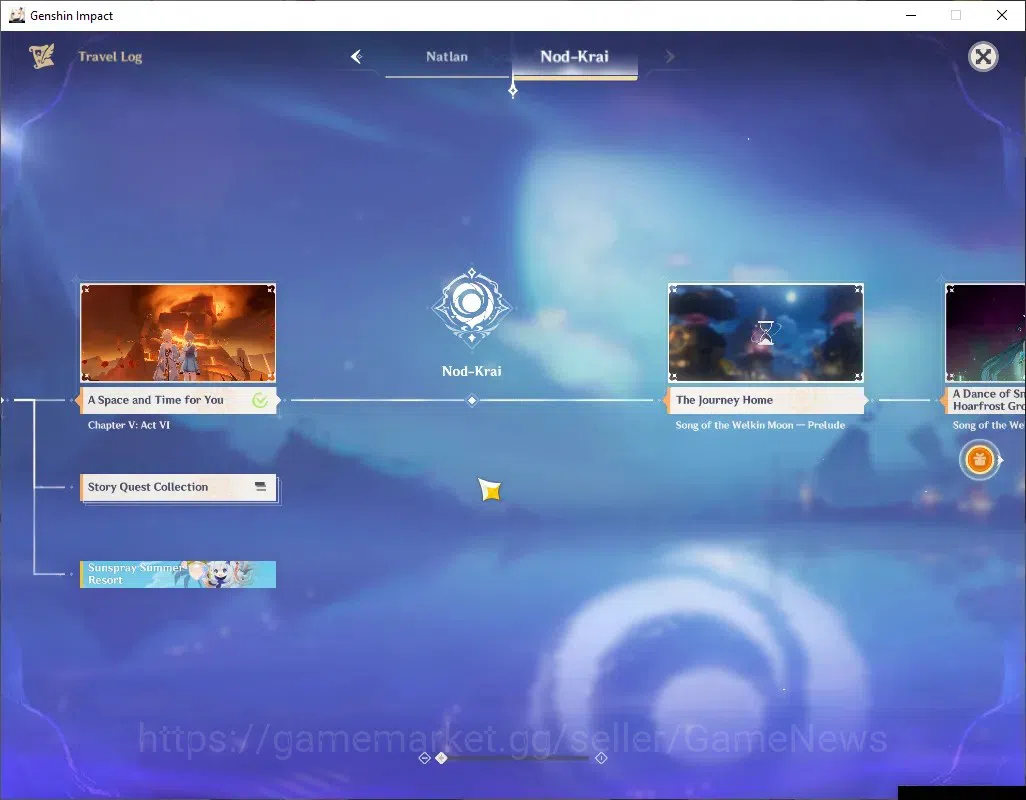
Task: Click the Travel Log feather icon
Action: pos(42,56)
